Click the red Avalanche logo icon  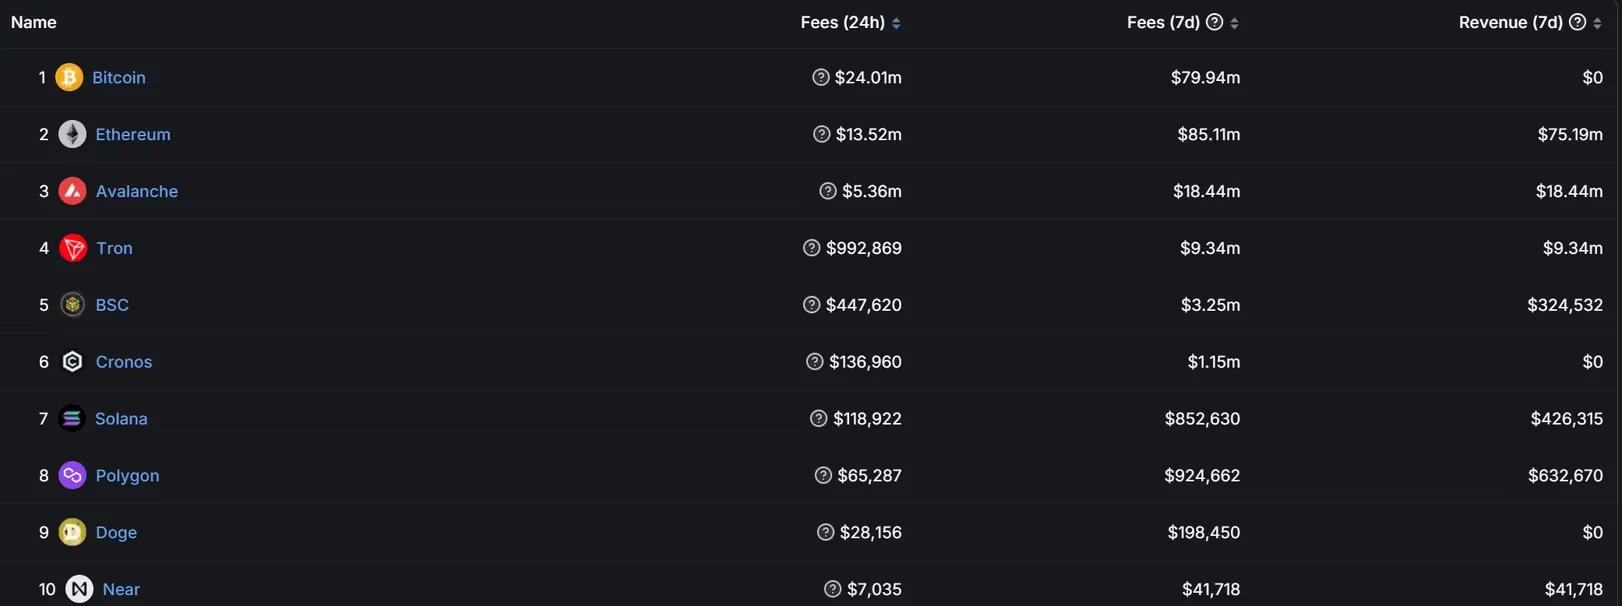(72, 191)
